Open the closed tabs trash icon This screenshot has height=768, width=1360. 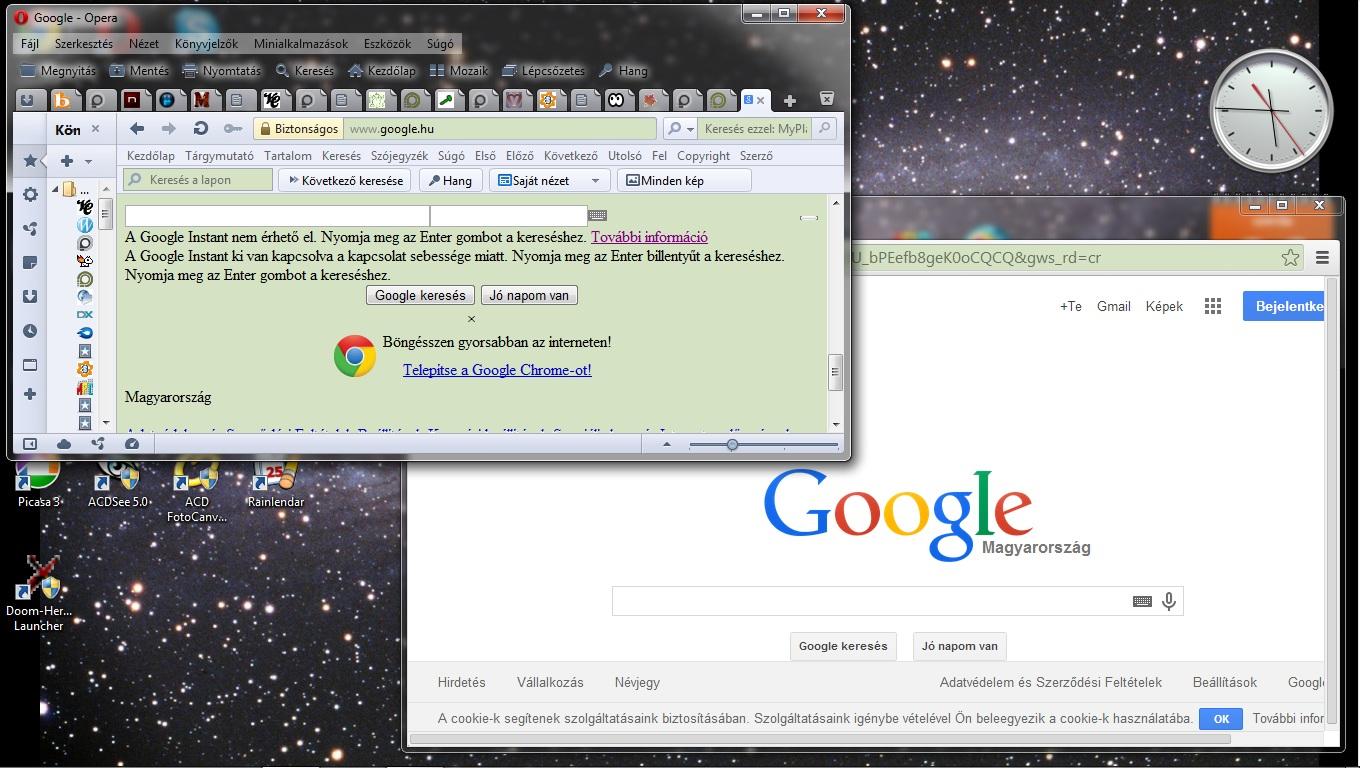click(x=827, y=98)
